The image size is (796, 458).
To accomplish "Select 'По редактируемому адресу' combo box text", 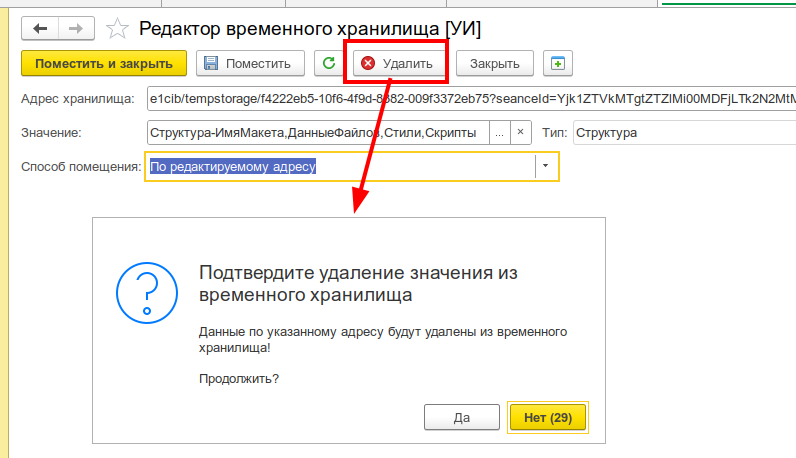I will click(x=233, y=166).
